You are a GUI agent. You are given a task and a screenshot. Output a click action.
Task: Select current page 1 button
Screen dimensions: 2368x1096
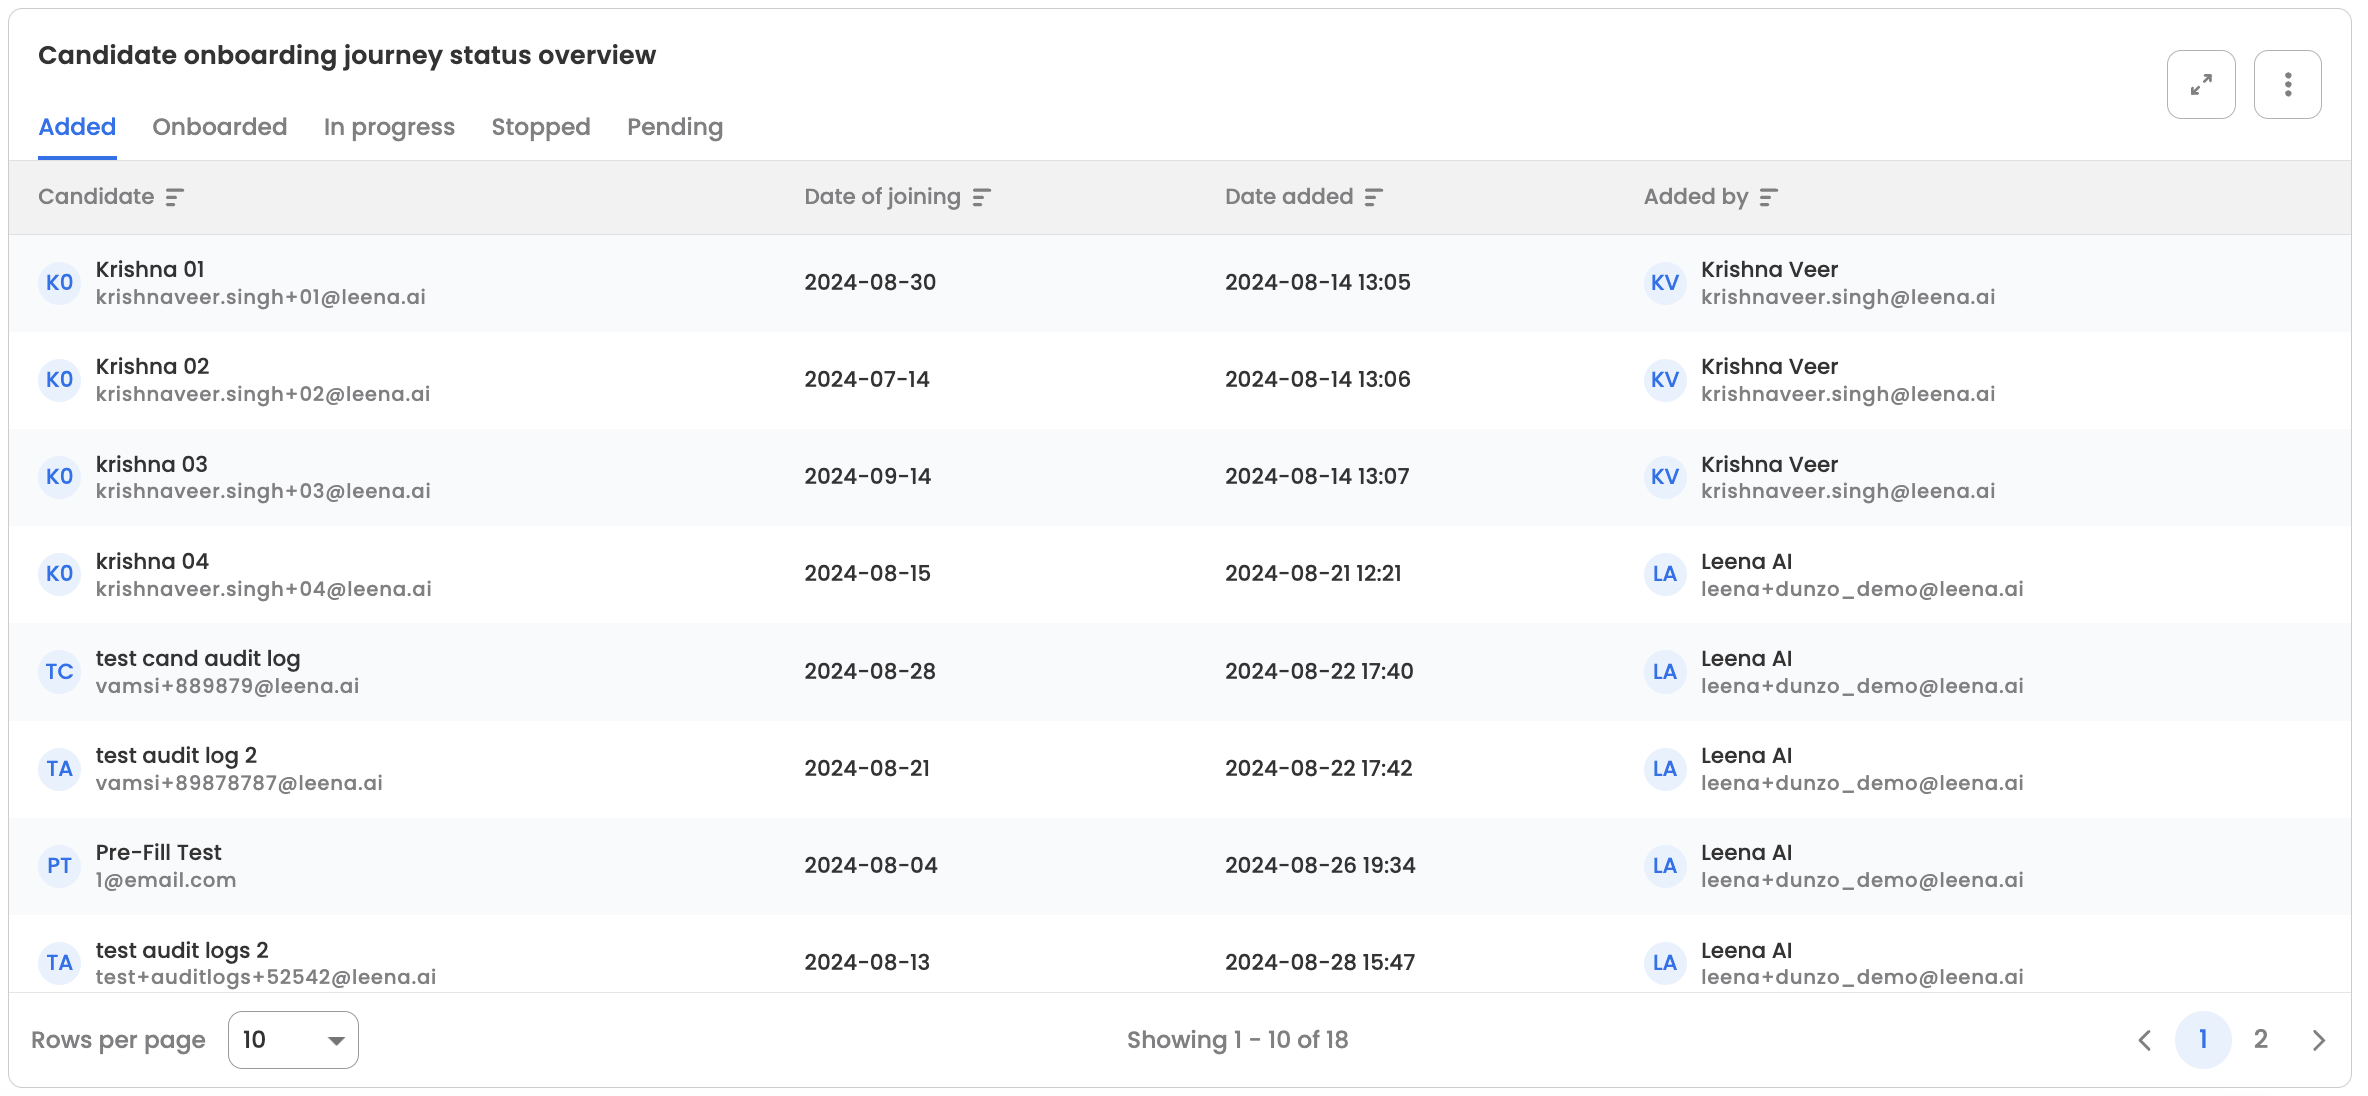coord(2202,1040)
